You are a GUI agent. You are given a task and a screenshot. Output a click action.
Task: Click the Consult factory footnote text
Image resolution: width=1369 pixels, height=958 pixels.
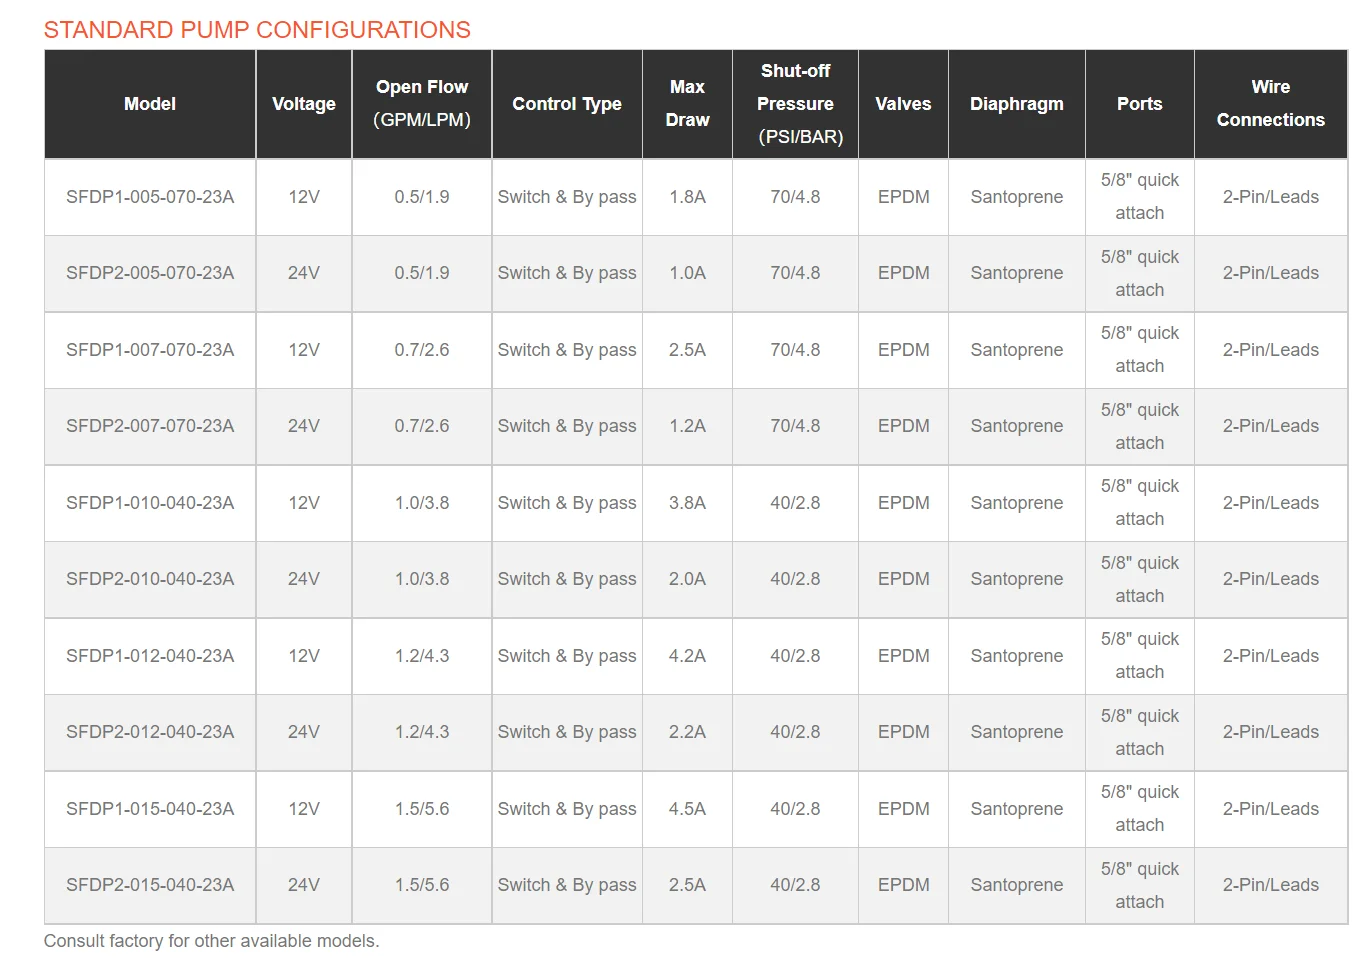tap(212, 941)
